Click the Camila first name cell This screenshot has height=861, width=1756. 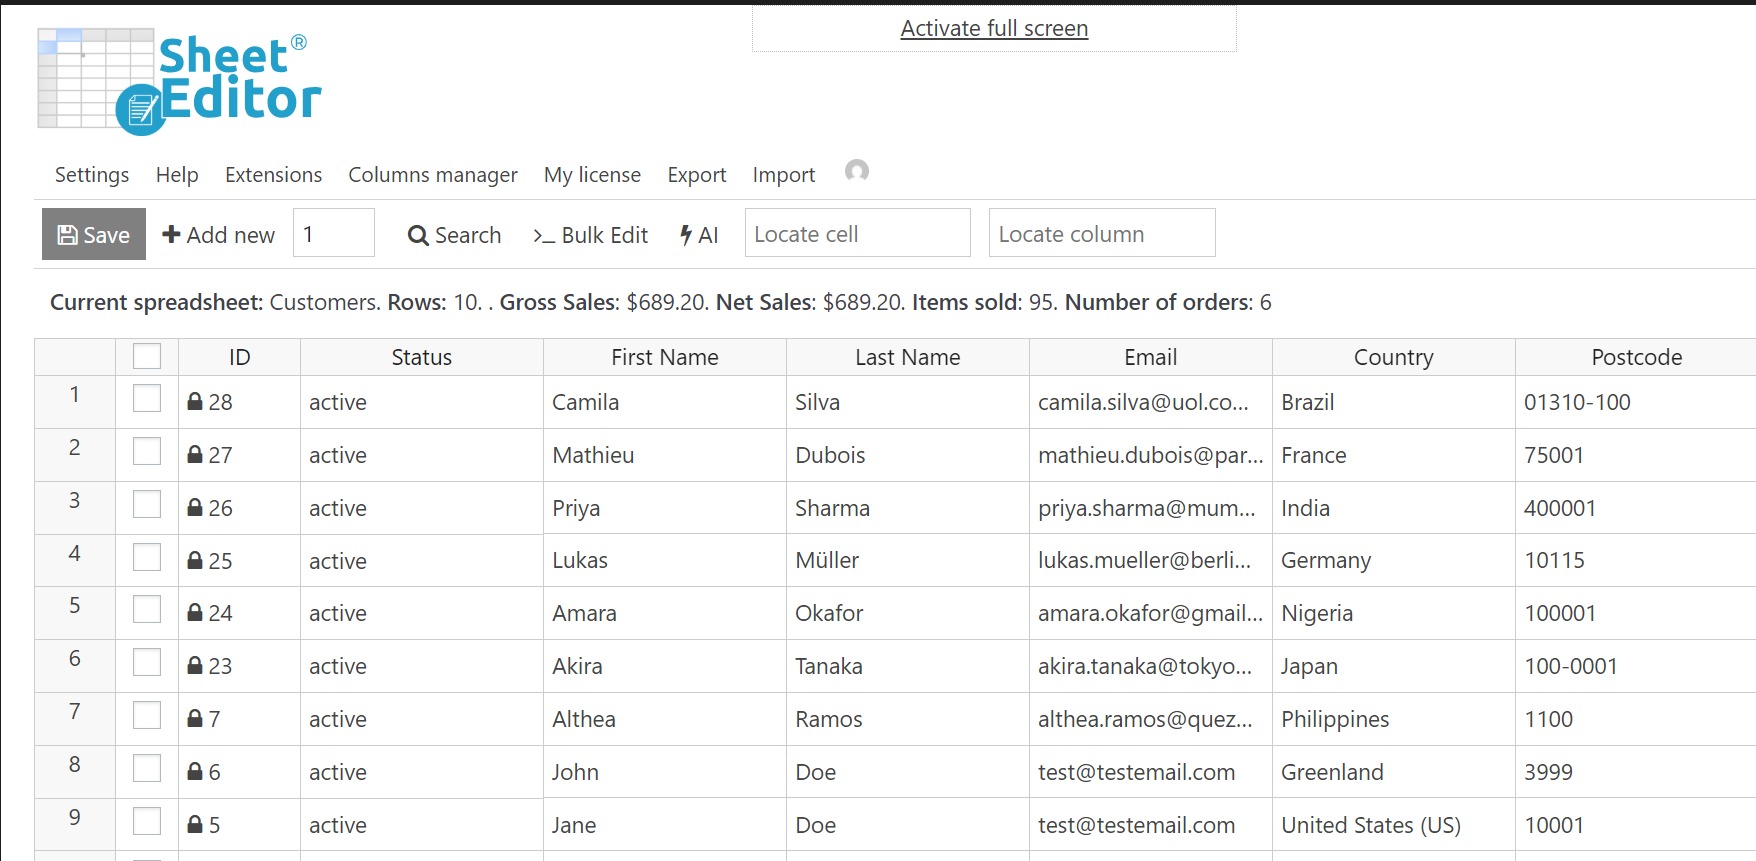(x=665, y=402)
